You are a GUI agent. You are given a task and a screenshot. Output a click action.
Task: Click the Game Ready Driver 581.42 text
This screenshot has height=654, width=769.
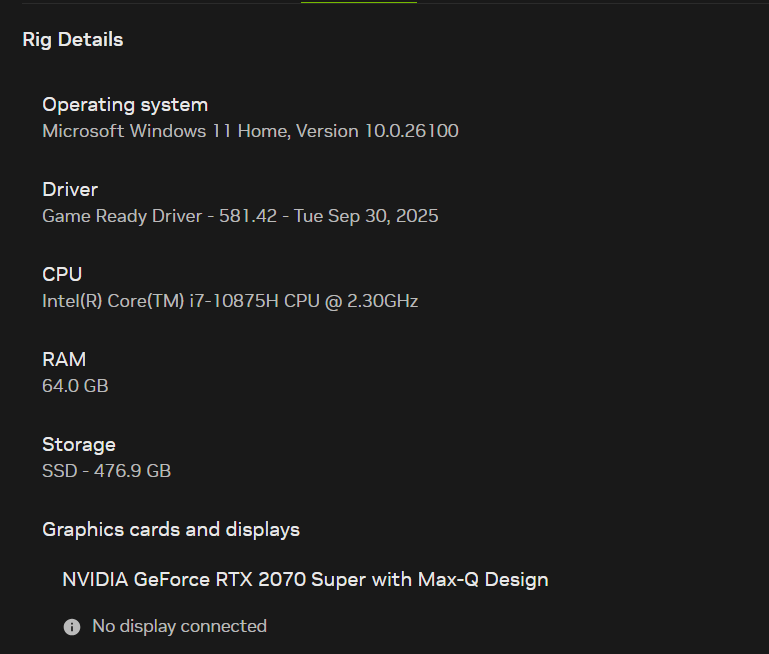coord(240,216)
